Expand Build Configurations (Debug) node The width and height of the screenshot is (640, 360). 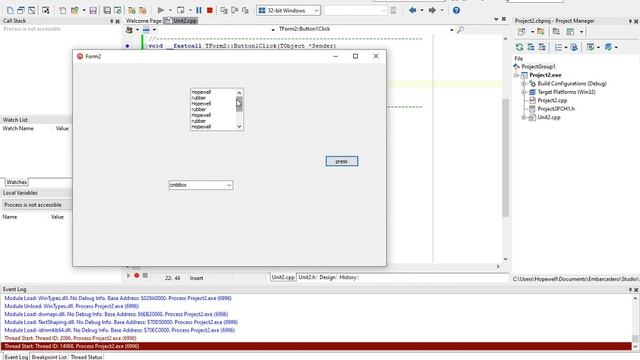tap(524, 83)
